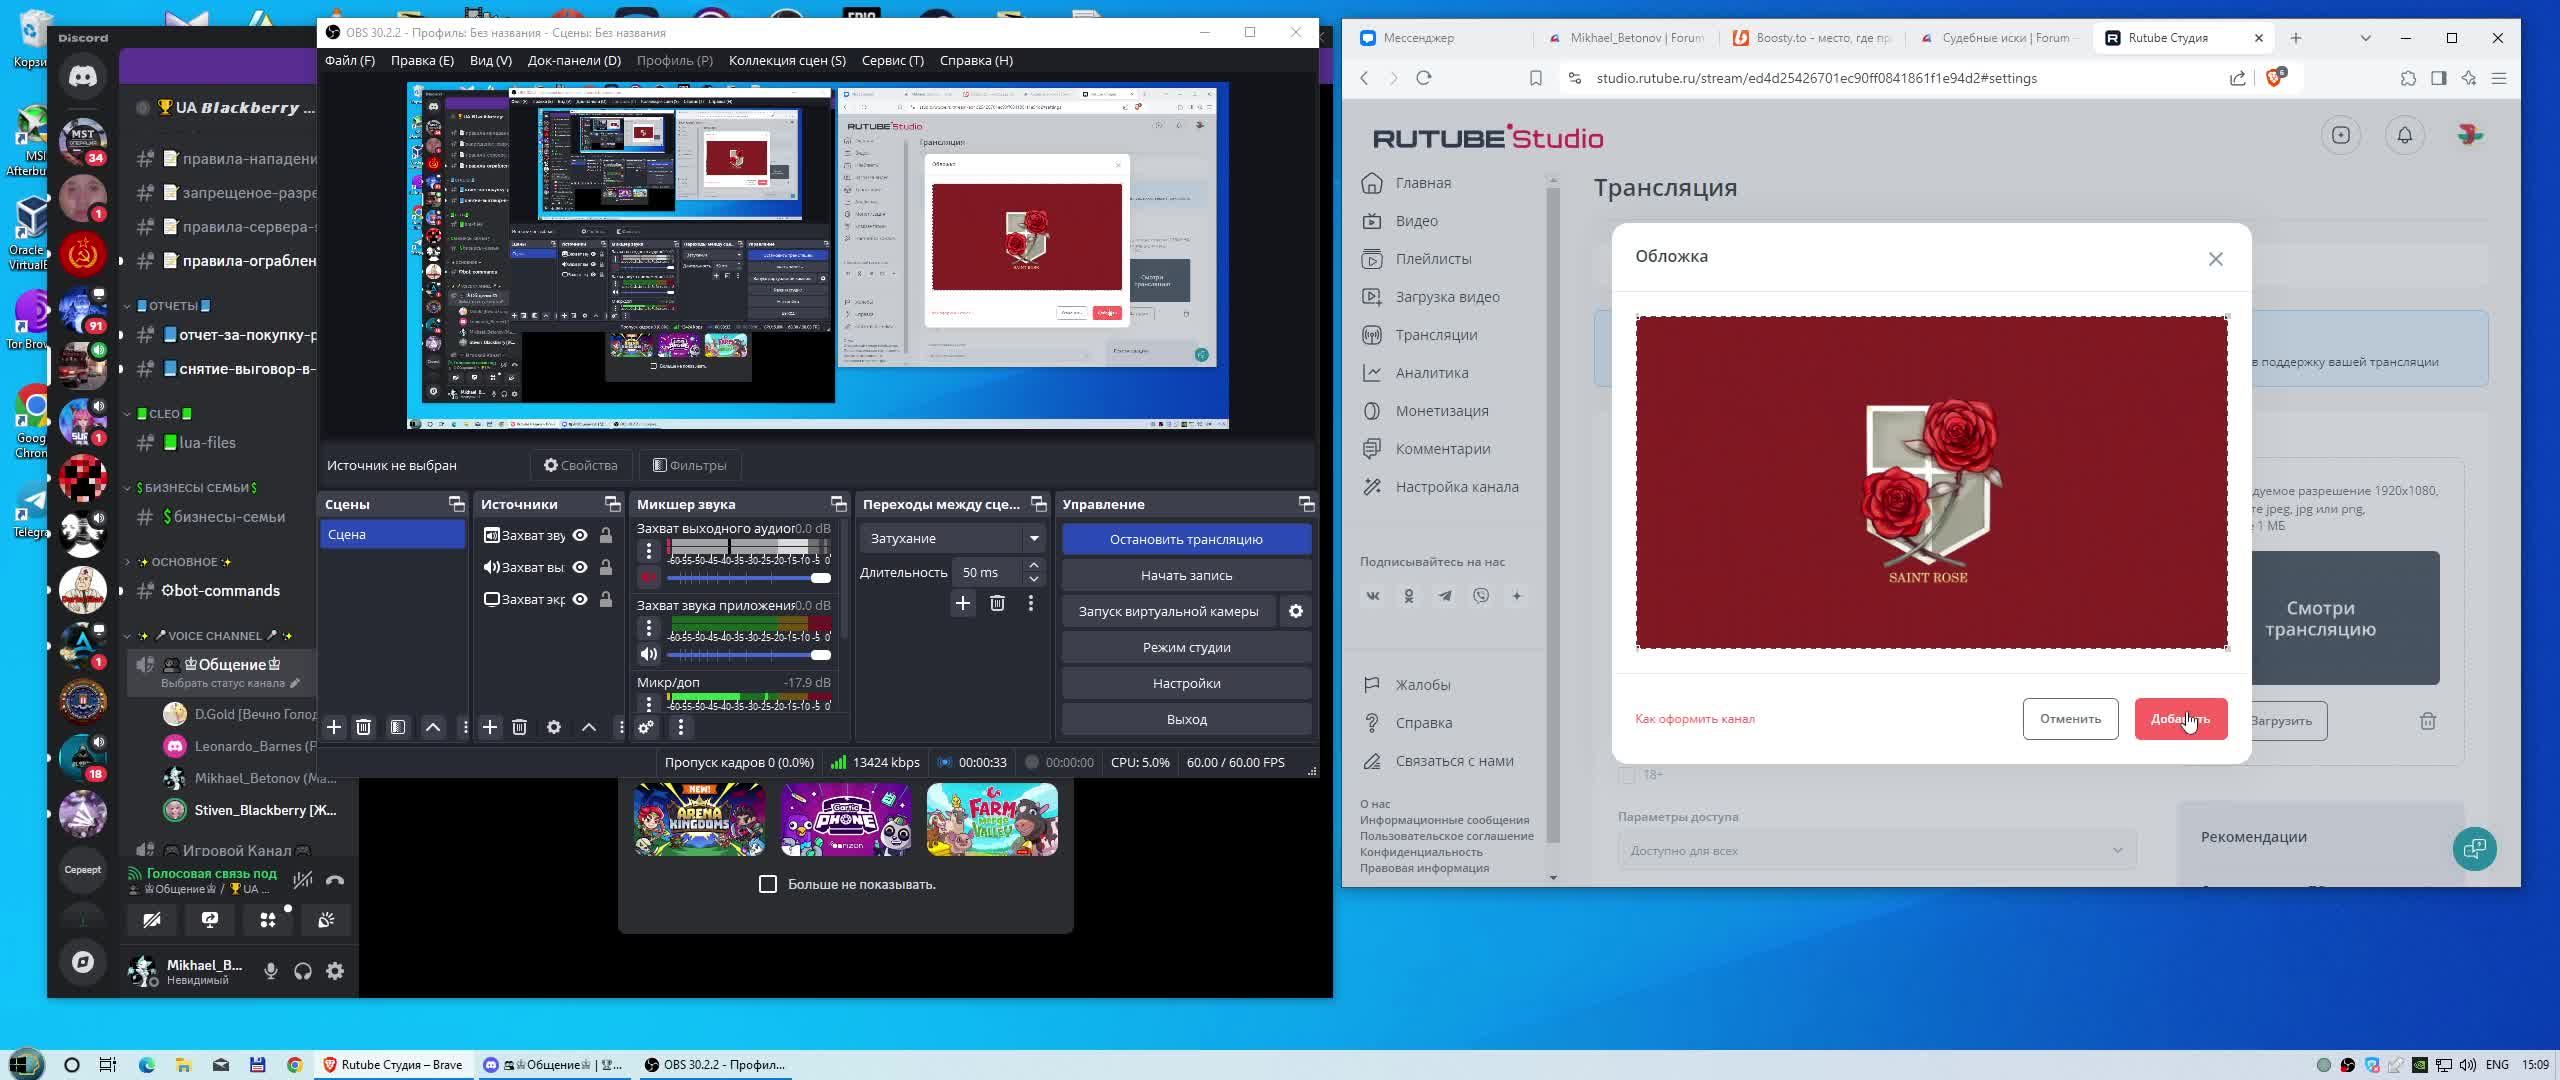
Task: Collapse ОТЧЕТЫ category in Discord
Action: click(x=173, y=306)
